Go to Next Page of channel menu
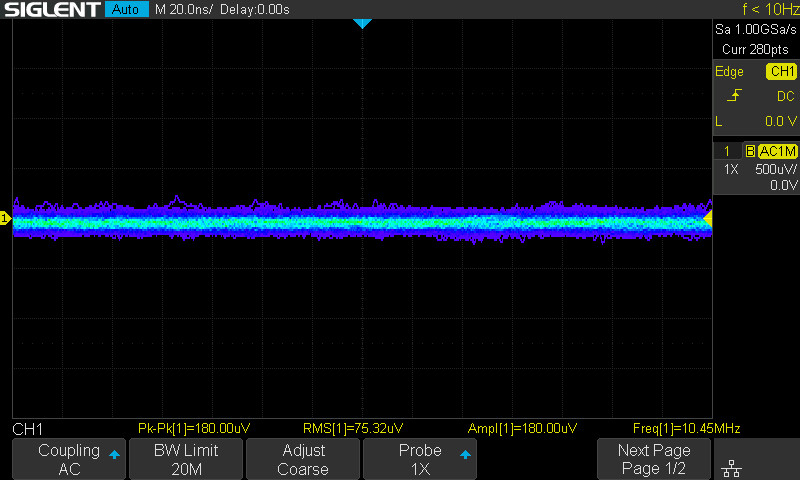The width and height of the screenshot is (800, 480). [x=654, y=459]
